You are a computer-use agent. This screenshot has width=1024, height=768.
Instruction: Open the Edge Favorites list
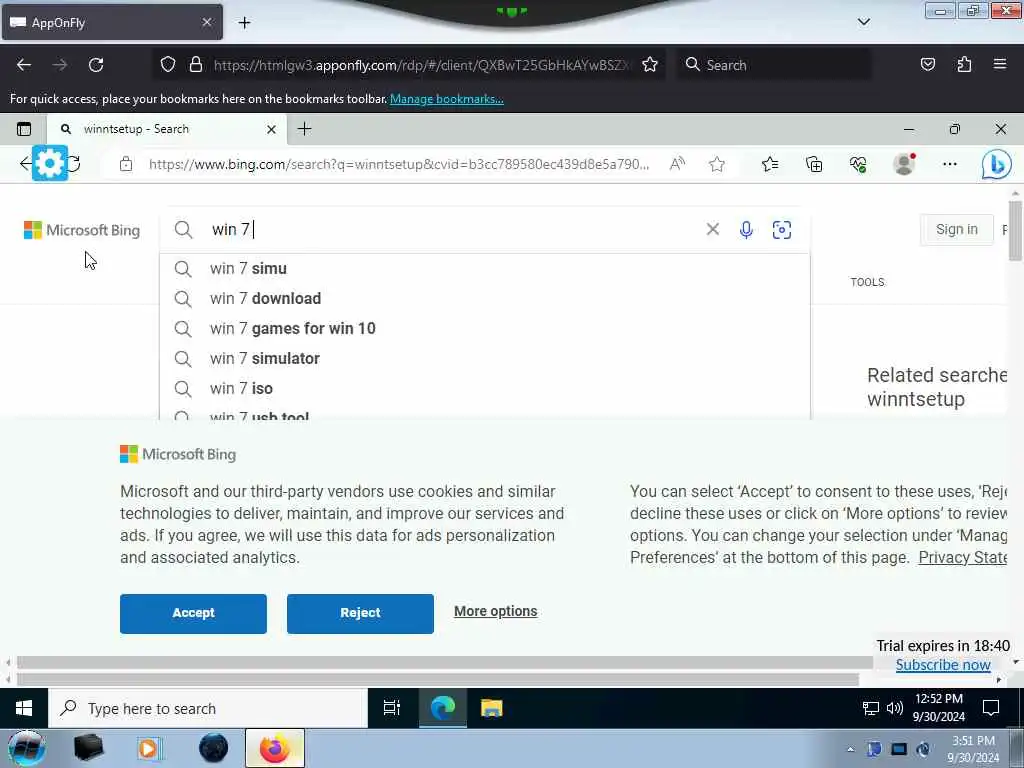point(770,164)
